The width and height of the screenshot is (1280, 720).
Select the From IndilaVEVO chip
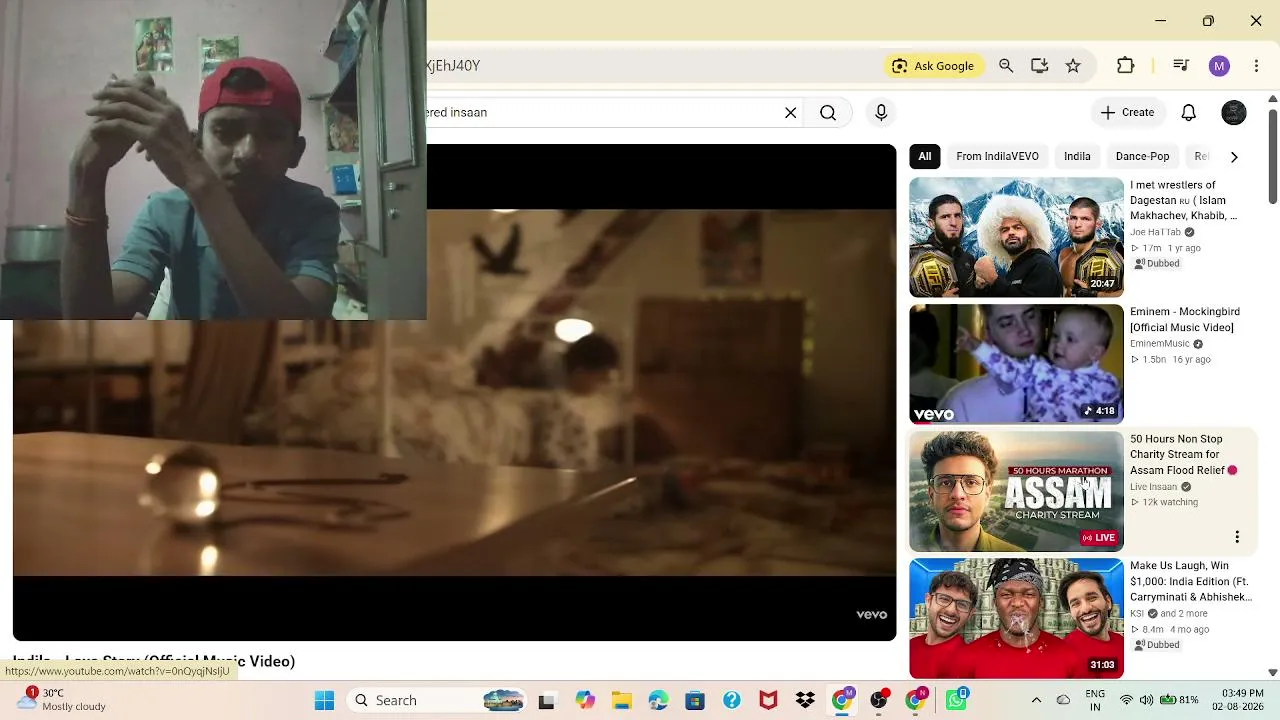click(x=997, y=156)
